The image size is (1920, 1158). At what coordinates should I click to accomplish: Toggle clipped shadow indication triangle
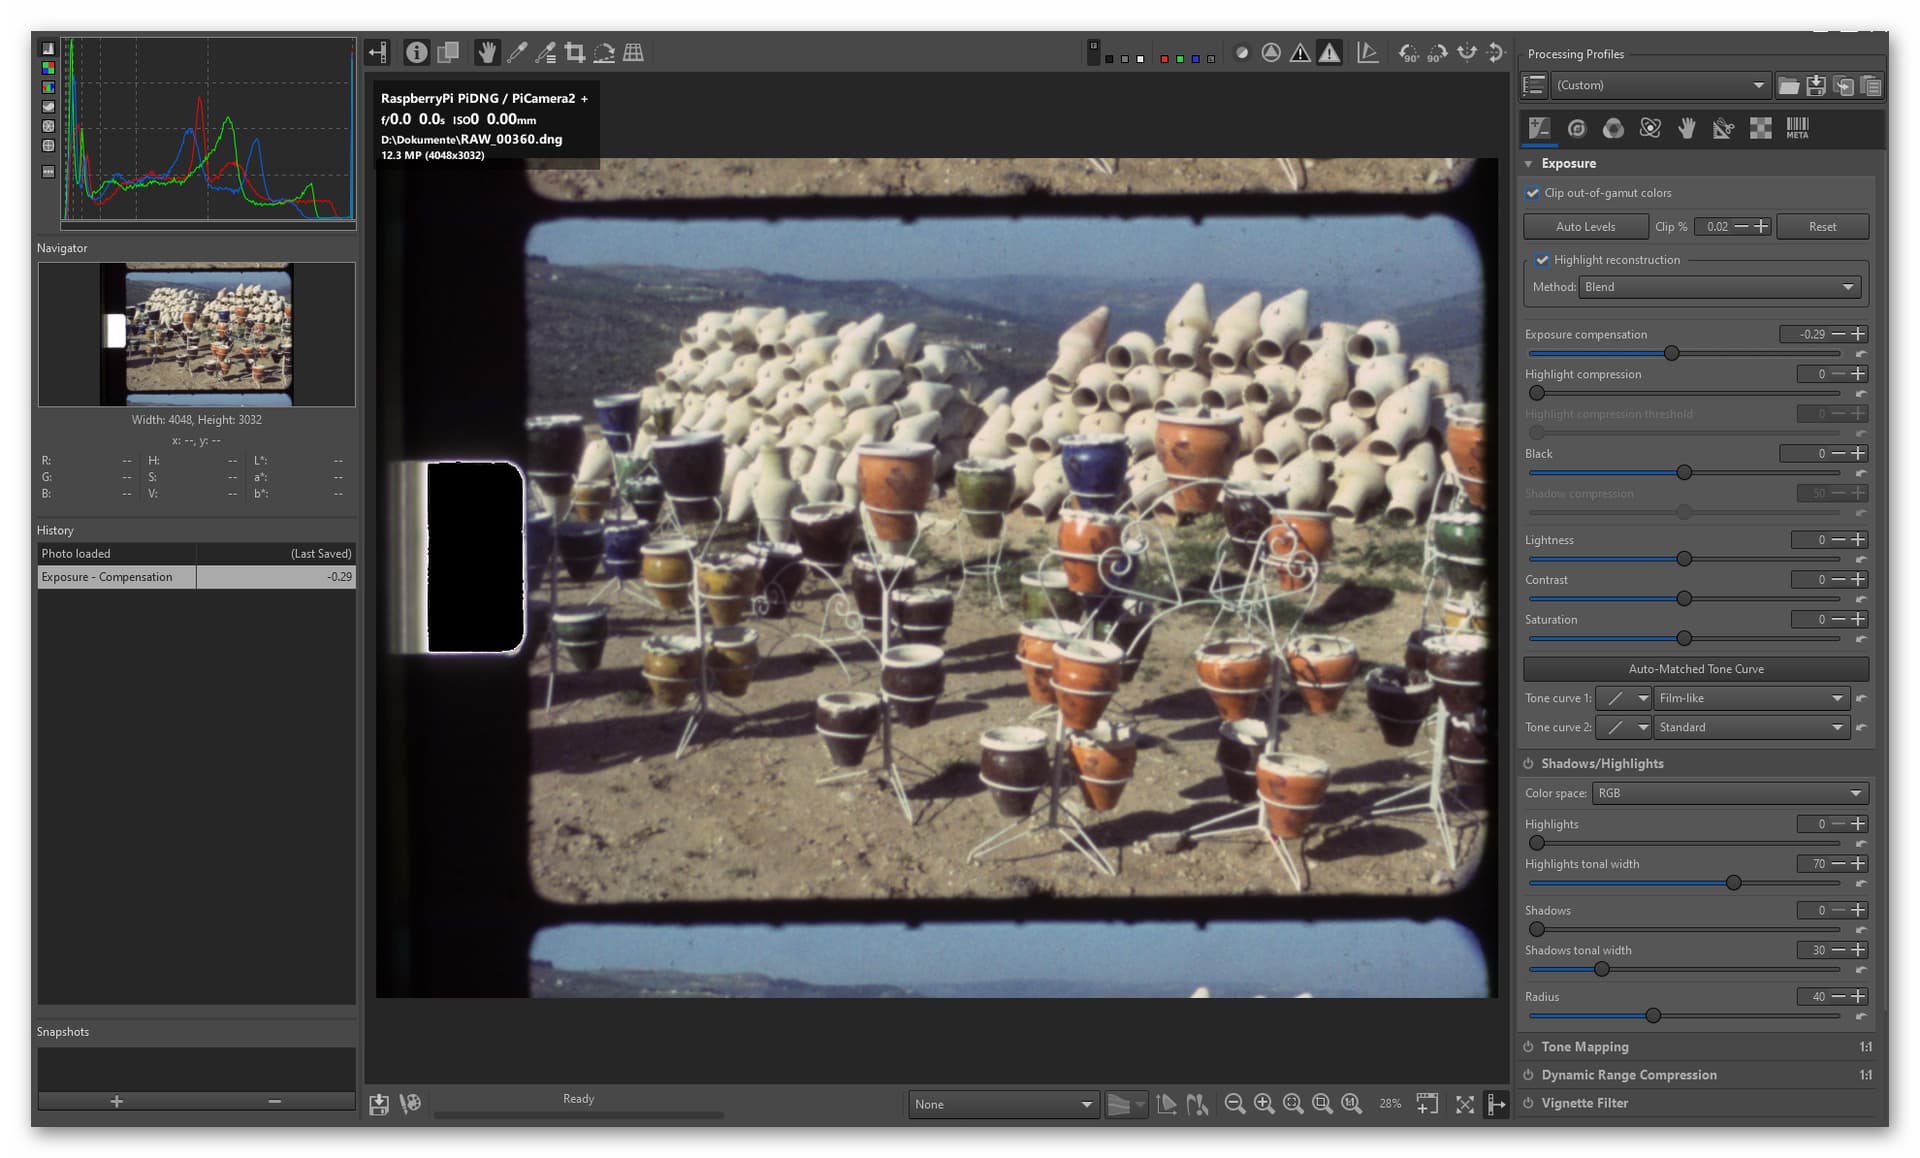click(1300, 53)
